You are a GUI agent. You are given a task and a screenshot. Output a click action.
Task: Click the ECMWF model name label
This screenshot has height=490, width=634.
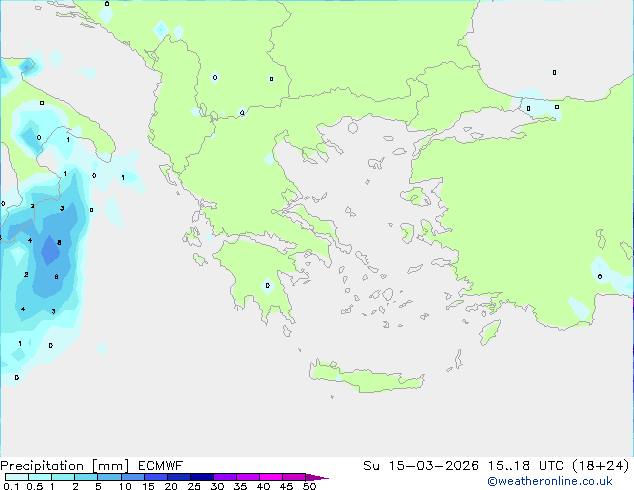click(x=161, y=466)
